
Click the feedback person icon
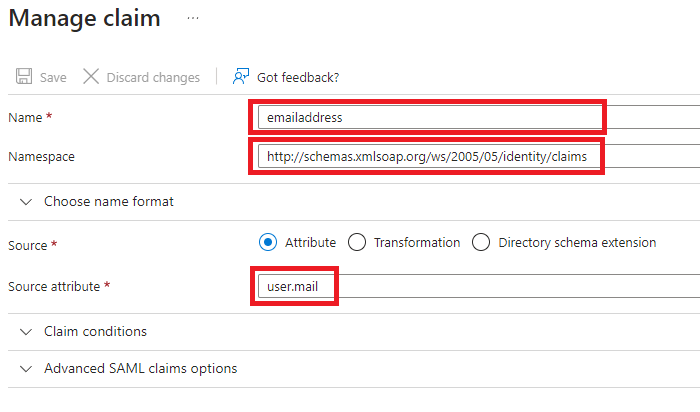click(x=240, y=77)
